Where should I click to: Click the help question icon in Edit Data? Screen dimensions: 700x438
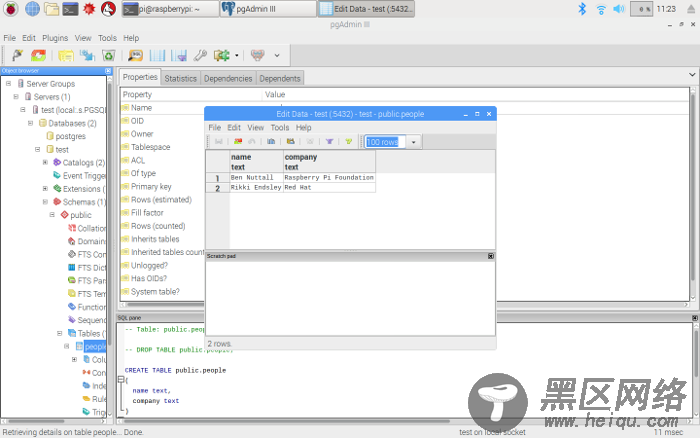coord(349,142)
